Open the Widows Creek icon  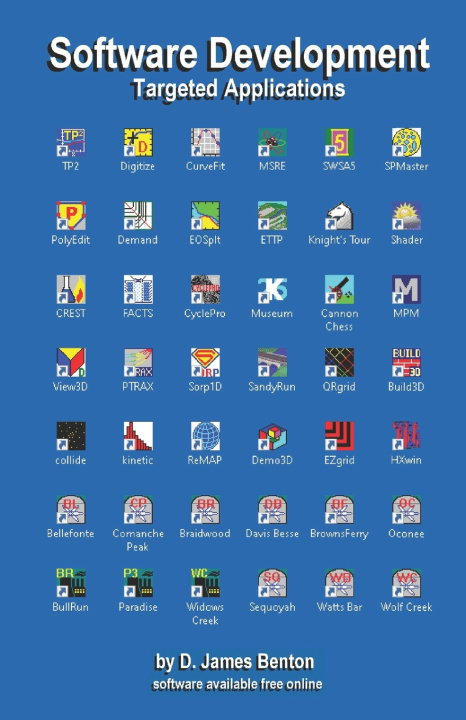tap(205, 583)
